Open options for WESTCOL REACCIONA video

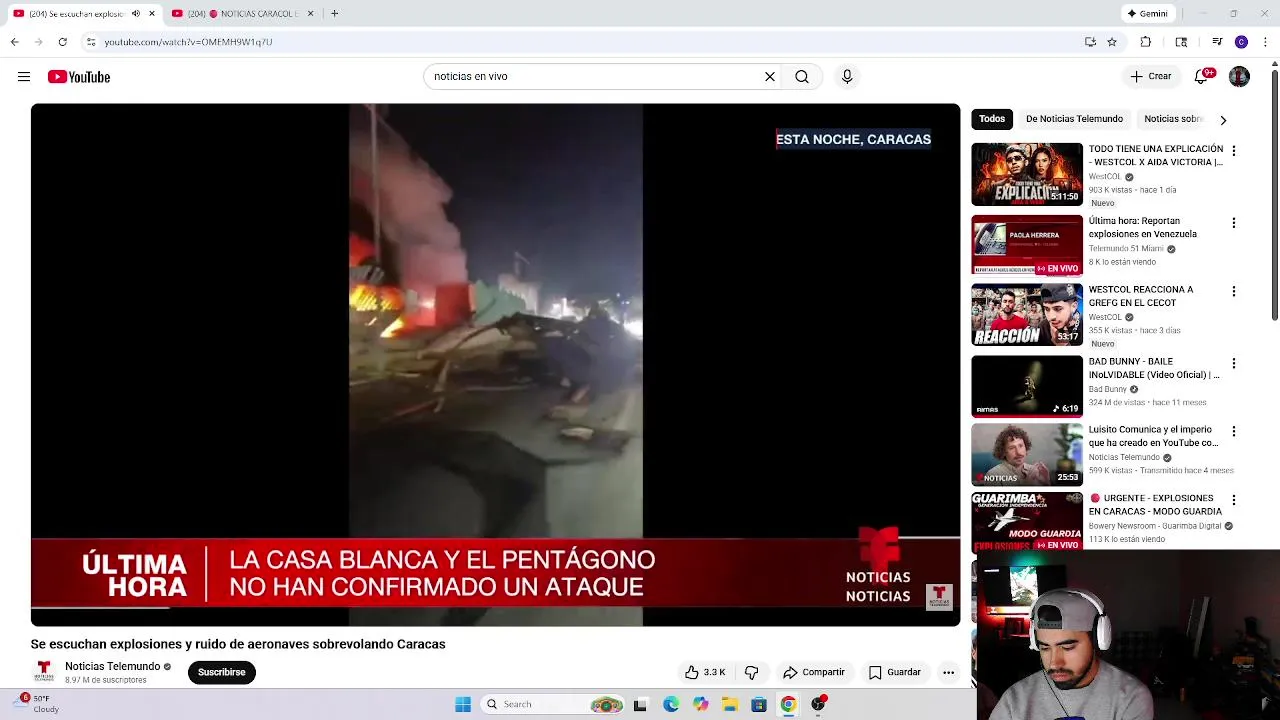(1233, 292)
